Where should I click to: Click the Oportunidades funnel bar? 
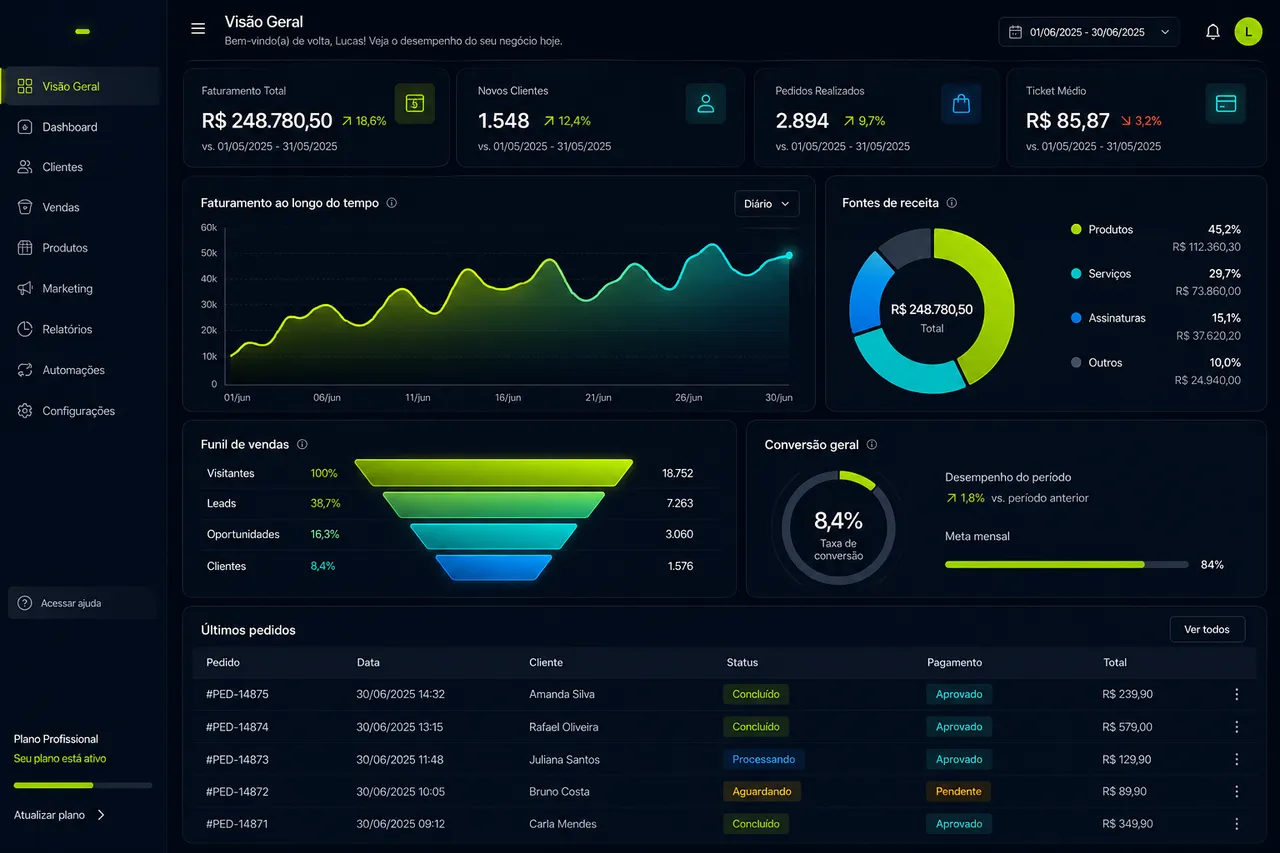pyautogui.click(x=494, y=536)
